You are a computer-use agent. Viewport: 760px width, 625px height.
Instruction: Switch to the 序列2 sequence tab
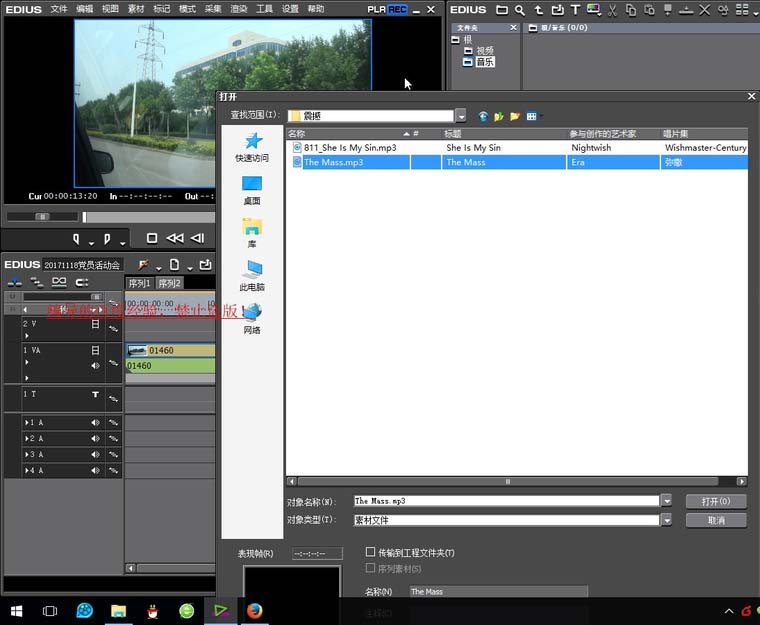pyautogui.click(x=169, y=283)
